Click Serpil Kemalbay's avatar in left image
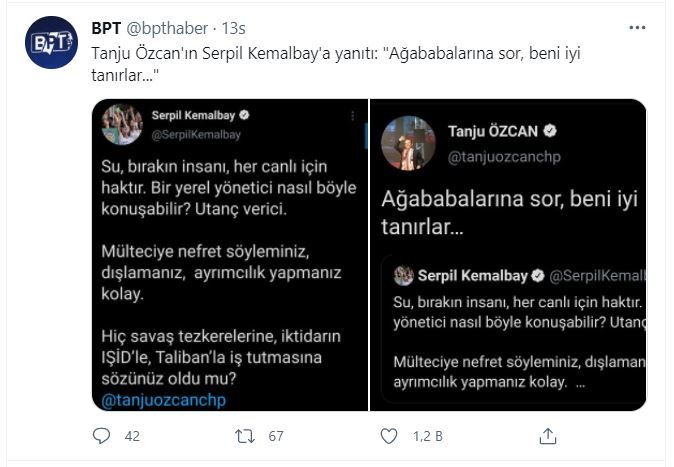Screen dimensions: 674x467 tap(122, 124)
